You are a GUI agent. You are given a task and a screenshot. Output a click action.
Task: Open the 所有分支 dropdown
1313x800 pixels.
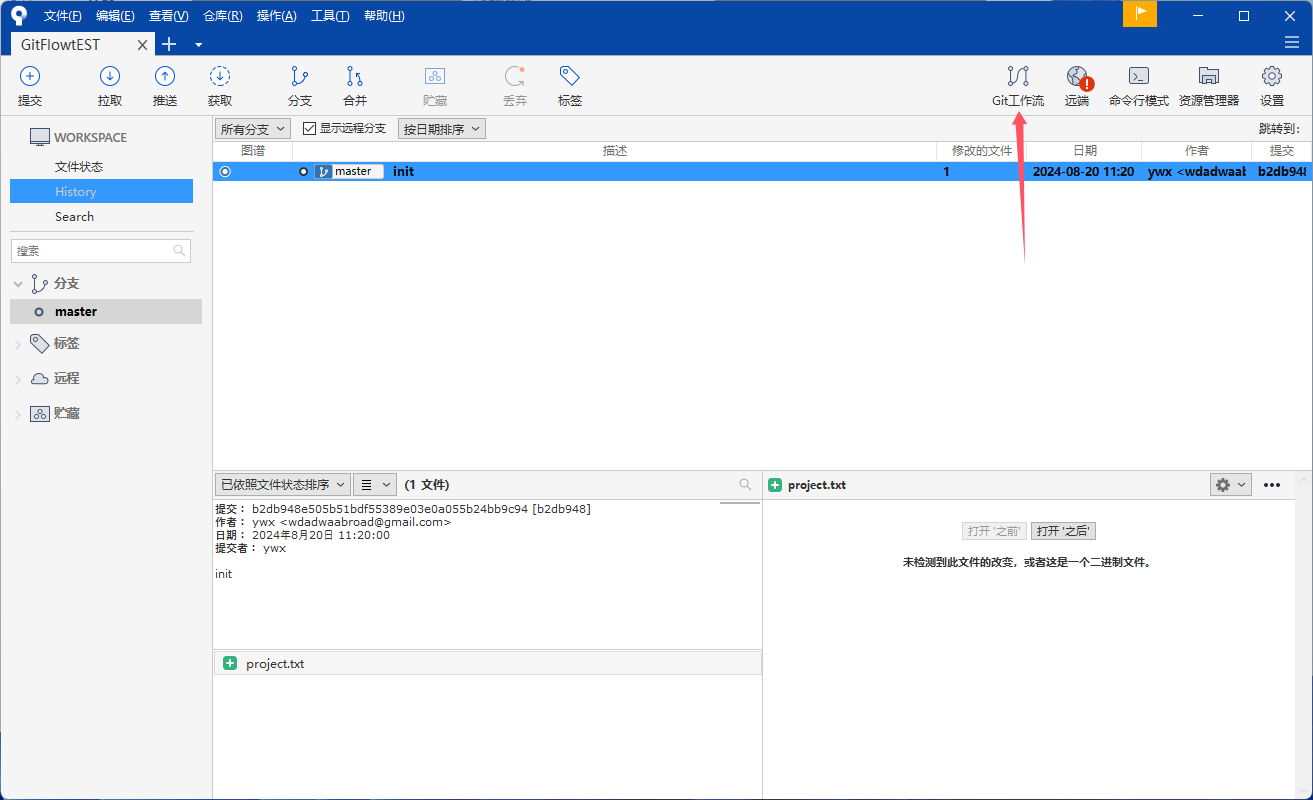click(253, 129)
